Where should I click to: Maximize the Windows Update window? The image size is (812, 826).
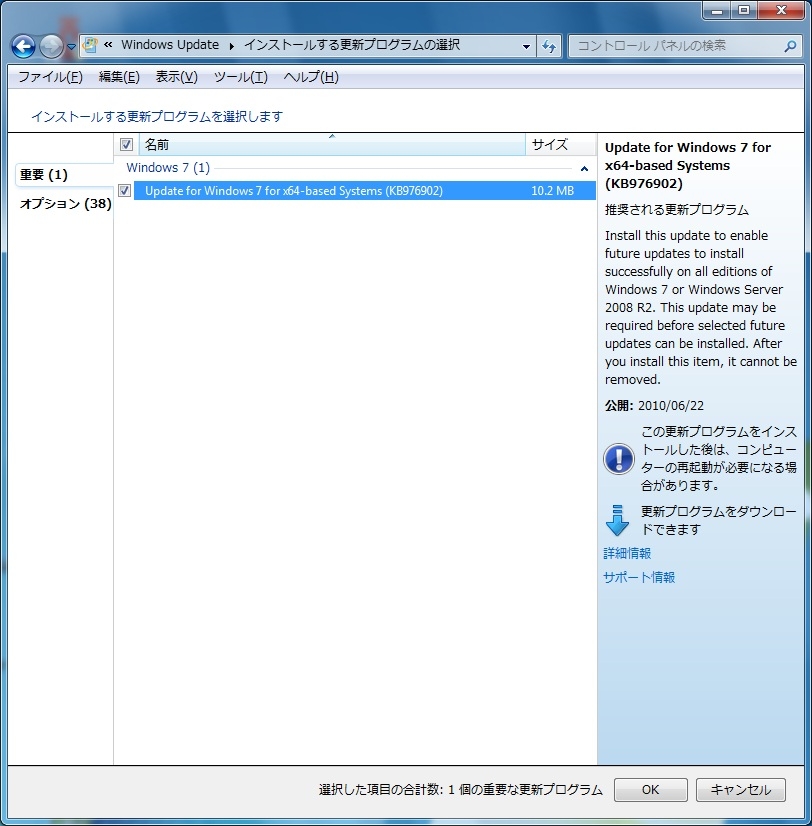(743, 11)
